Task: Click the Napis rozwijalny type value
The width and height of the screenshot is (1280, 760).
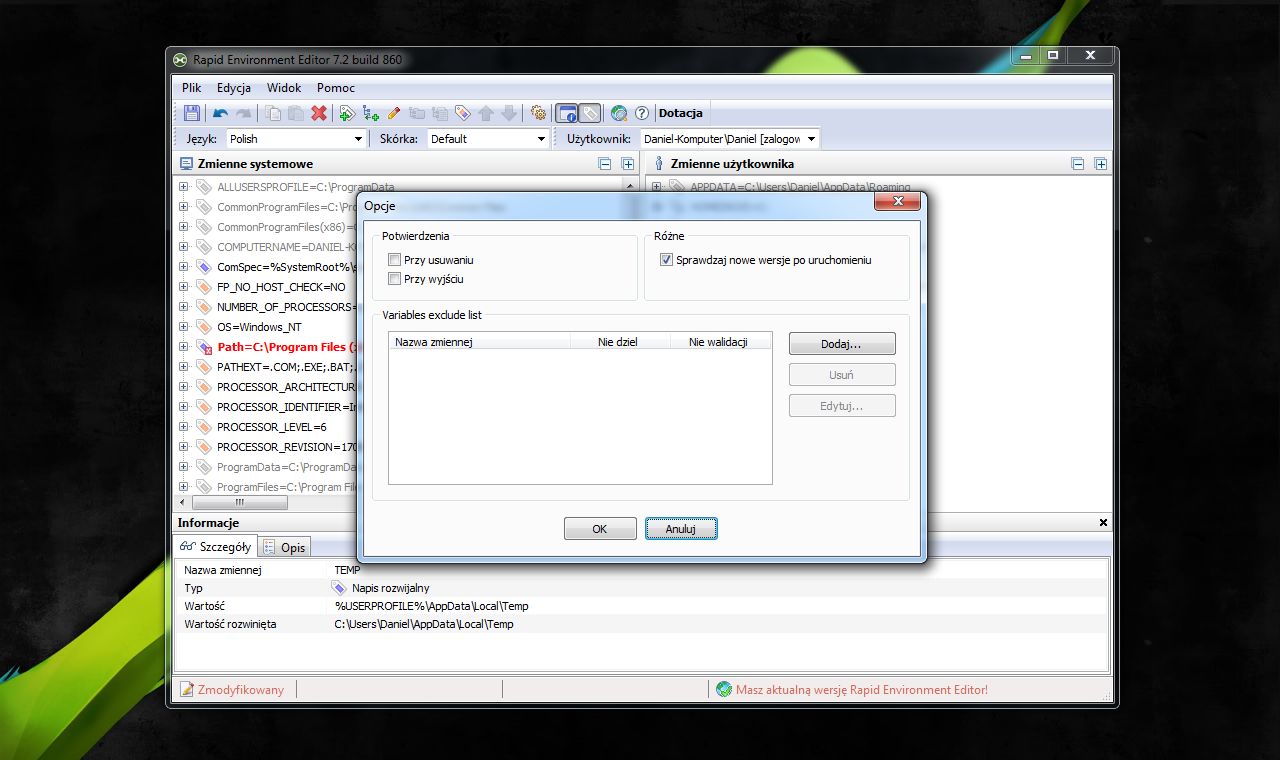Action: [x=390, y=588]
